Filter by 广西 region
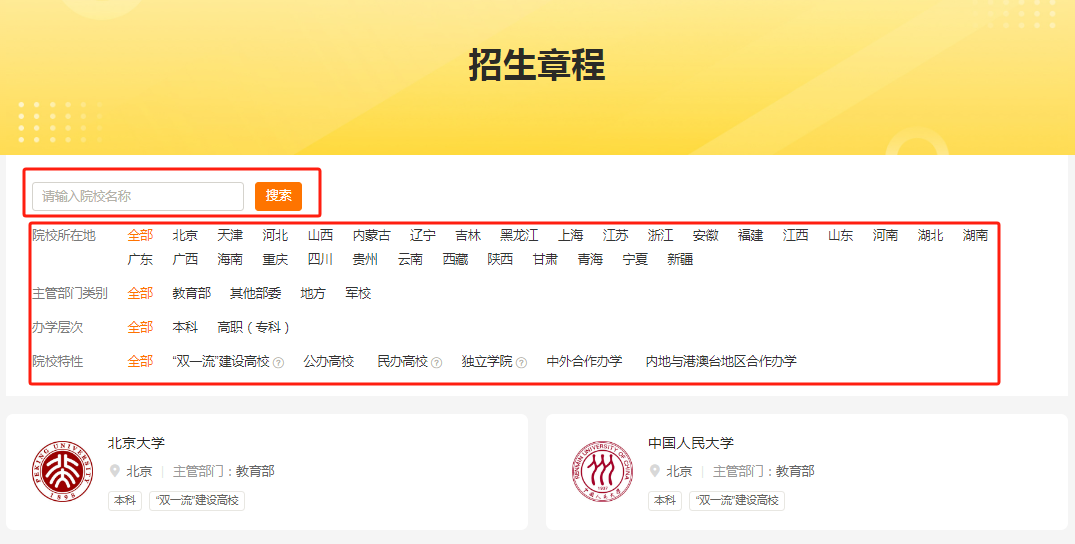This screenshot has width=1075, height=544. click(x=185, y=259)
